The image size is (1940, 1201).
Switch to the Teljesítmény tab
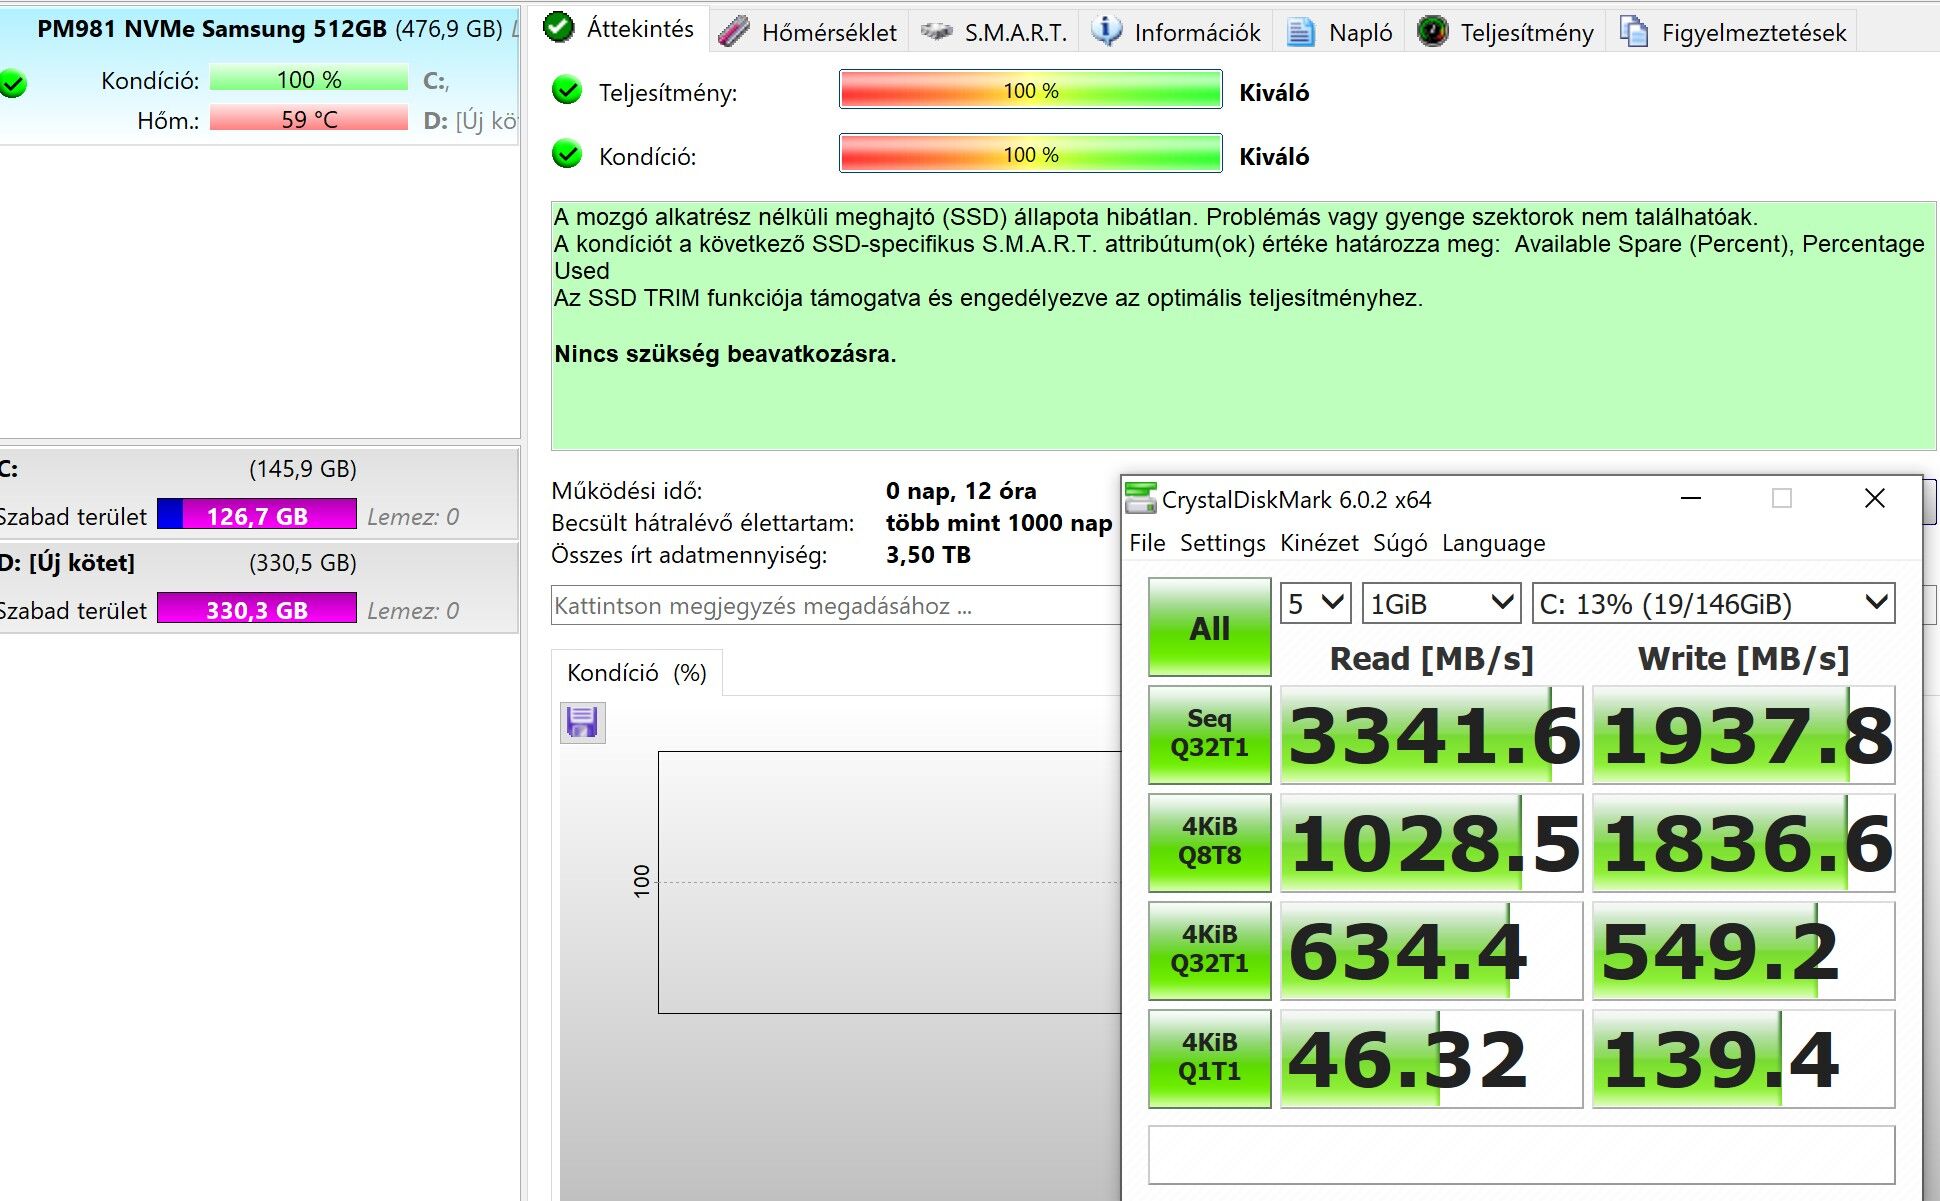point(1506,32)
